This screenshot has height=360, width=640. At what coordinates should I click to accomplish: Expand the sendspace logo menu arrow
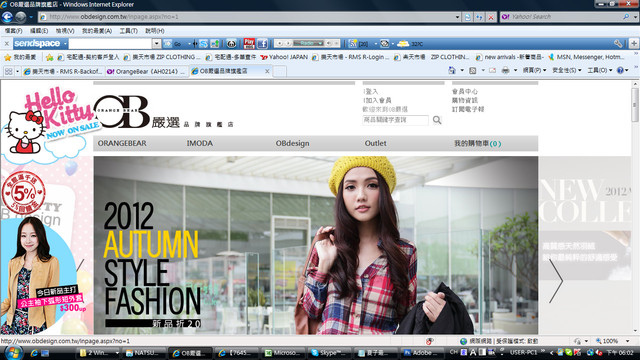pos(65,44)
